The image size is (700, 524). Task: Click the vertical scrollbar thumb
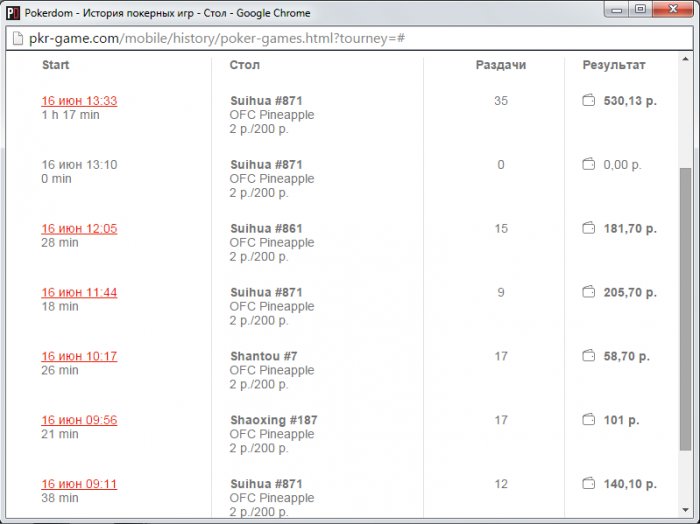685,309
